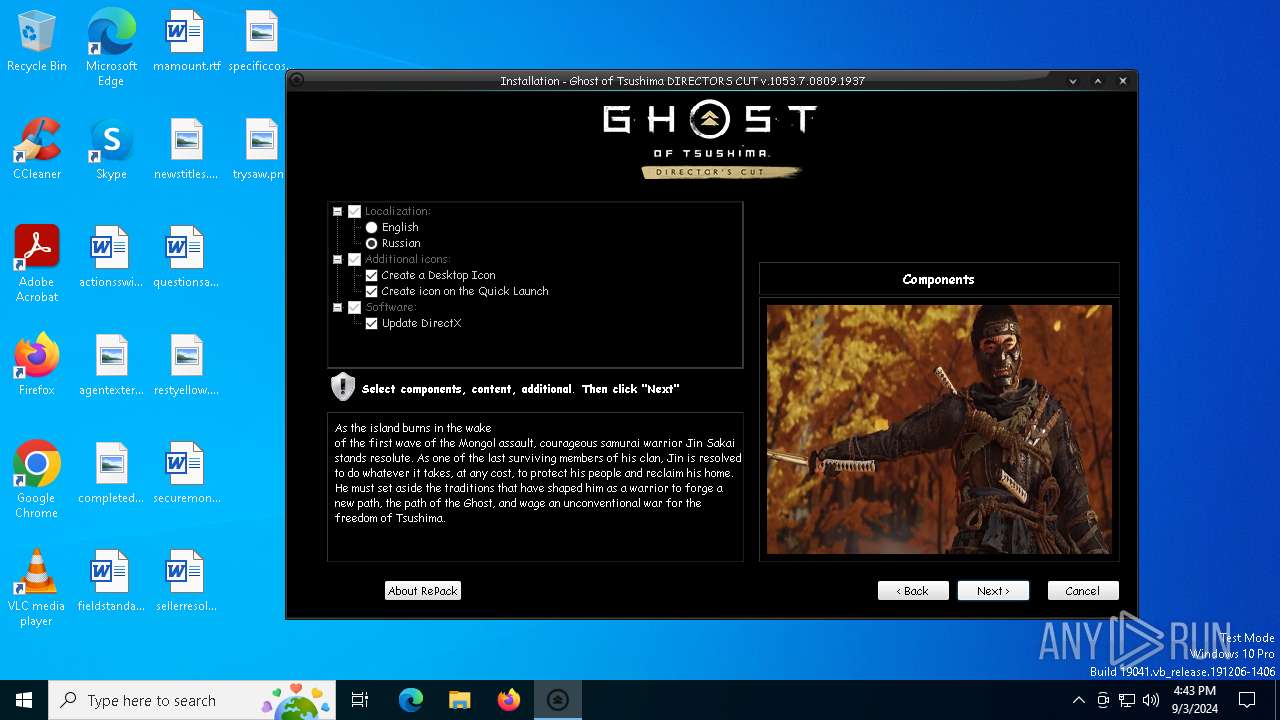Open Firefox desktop shortcut

tap(37, 366)
